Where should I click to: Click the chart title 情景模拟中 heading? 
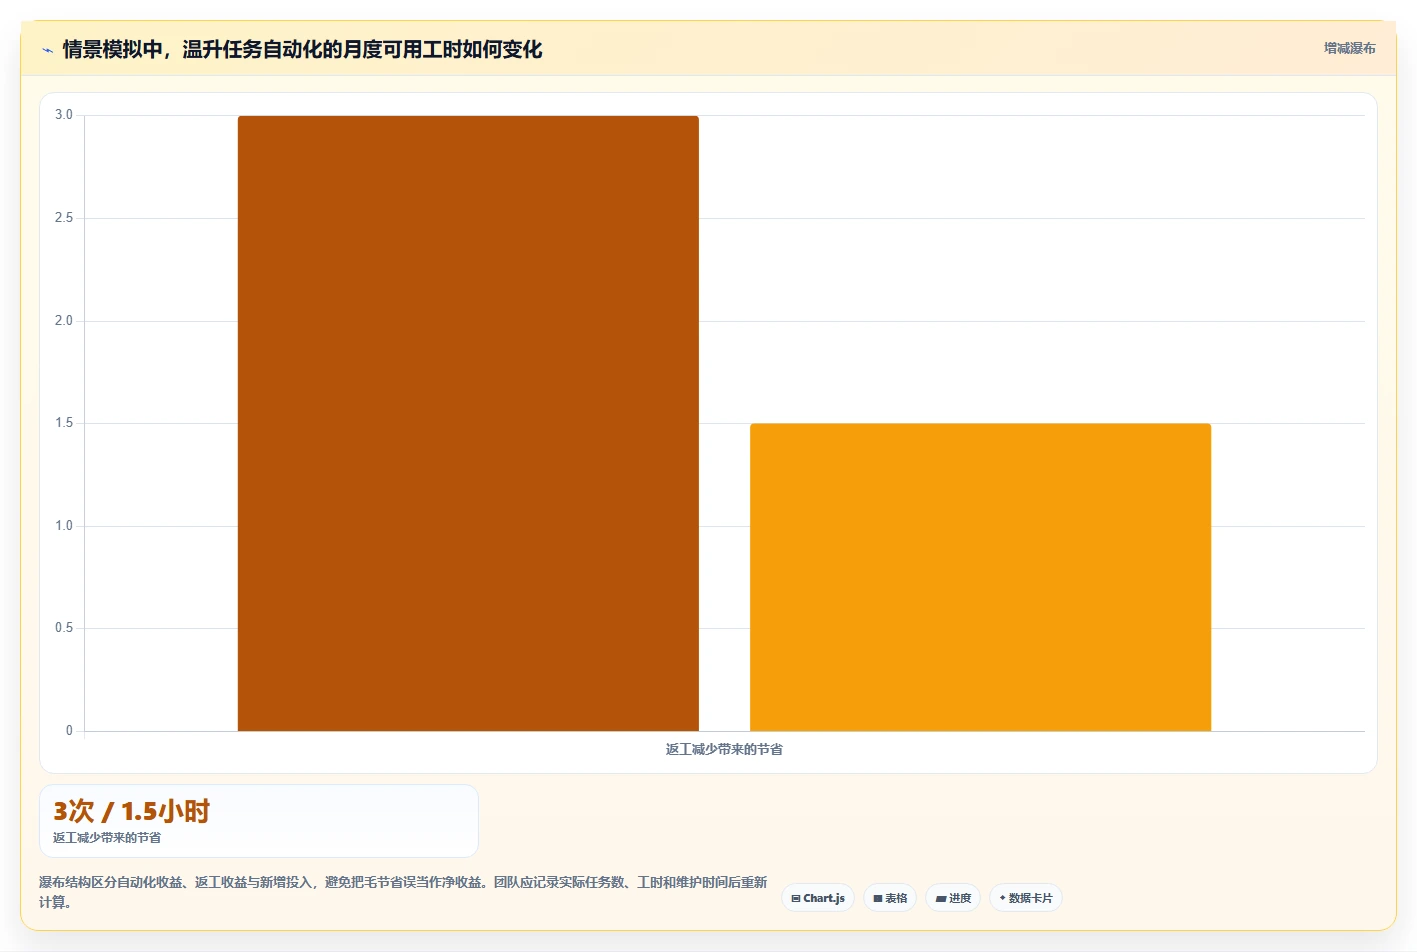[x=302, y=49]
